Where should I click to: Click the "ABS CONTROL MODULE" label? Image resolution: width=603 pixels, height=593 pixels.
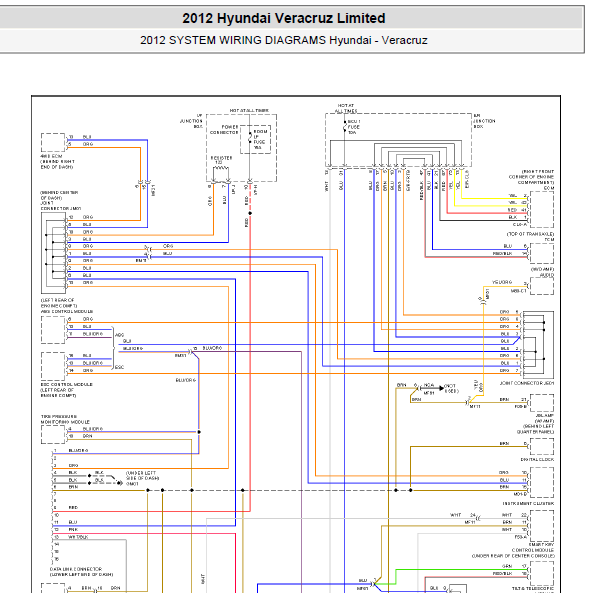[x=67, y=311]
